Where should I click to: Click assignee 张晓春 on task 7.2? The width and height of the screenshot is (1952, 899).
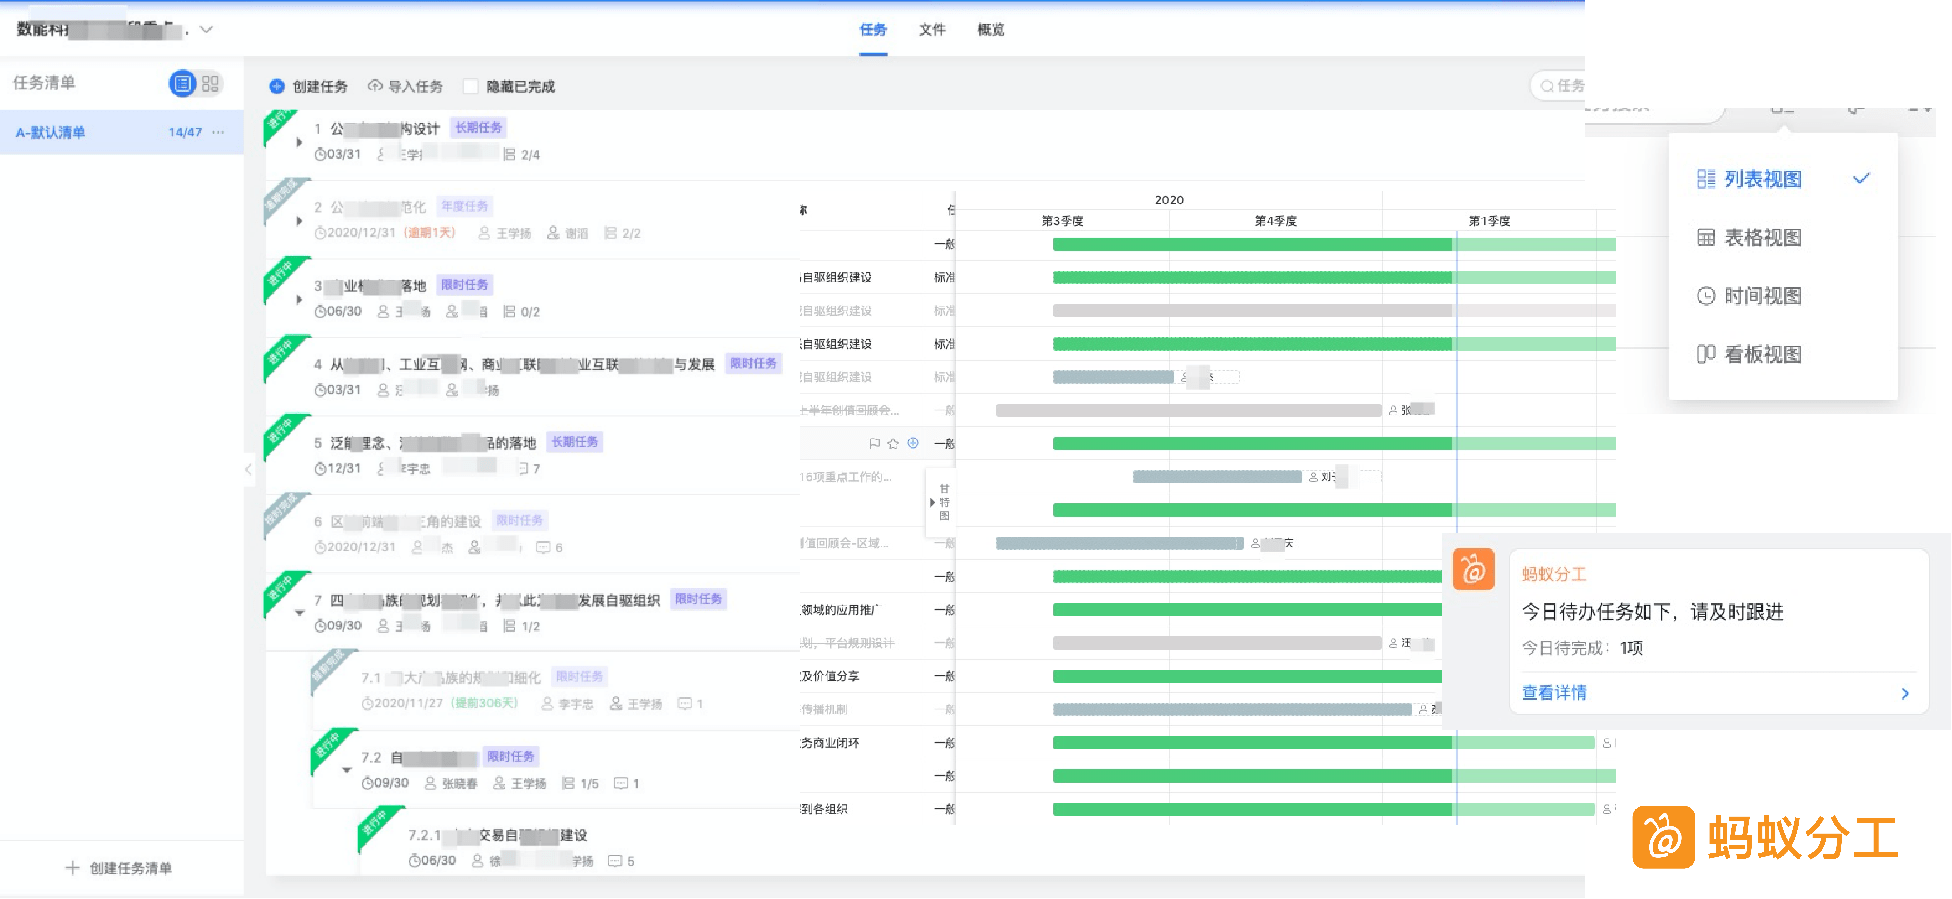point(460,784)
